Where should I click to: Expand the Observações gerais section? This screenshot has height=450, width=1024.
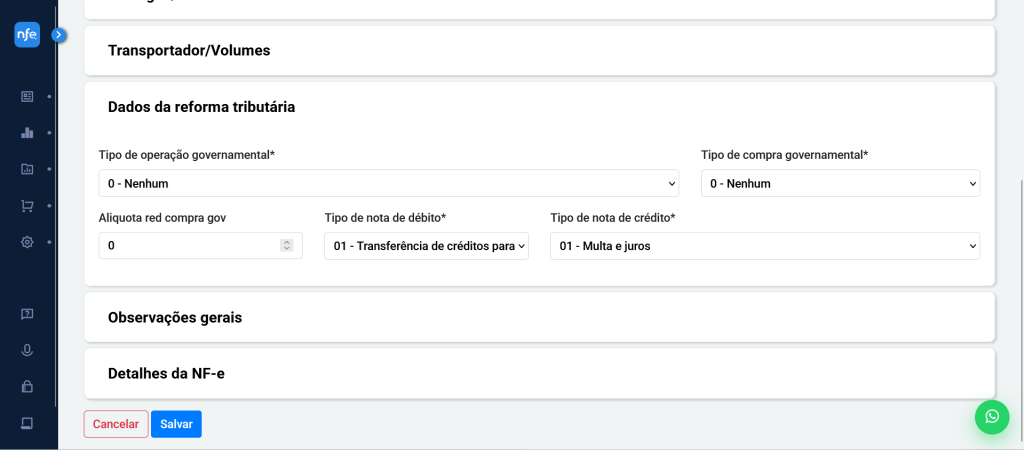539,317
